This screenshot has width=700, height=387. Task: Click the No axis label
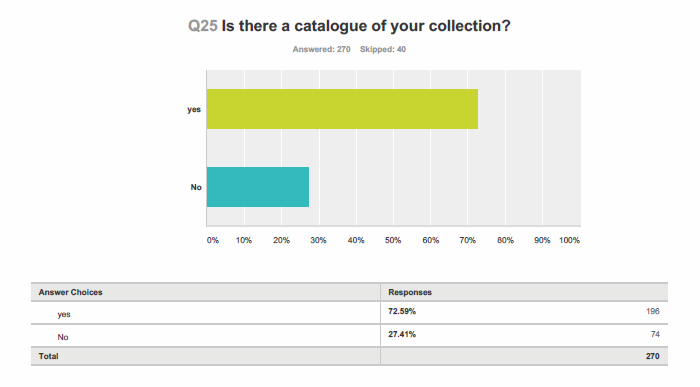pyautogui.click(x=196, y=187)
